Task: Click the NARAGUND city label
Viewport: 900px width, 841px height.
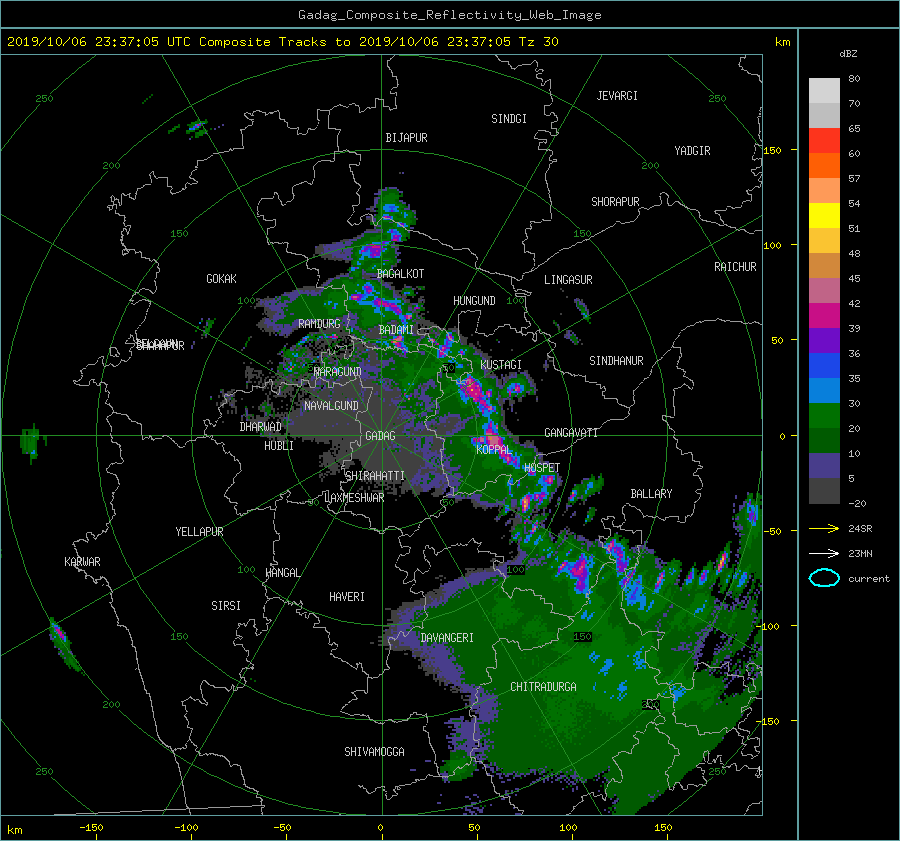Action: pyautogui.click(x=338, y=372)
